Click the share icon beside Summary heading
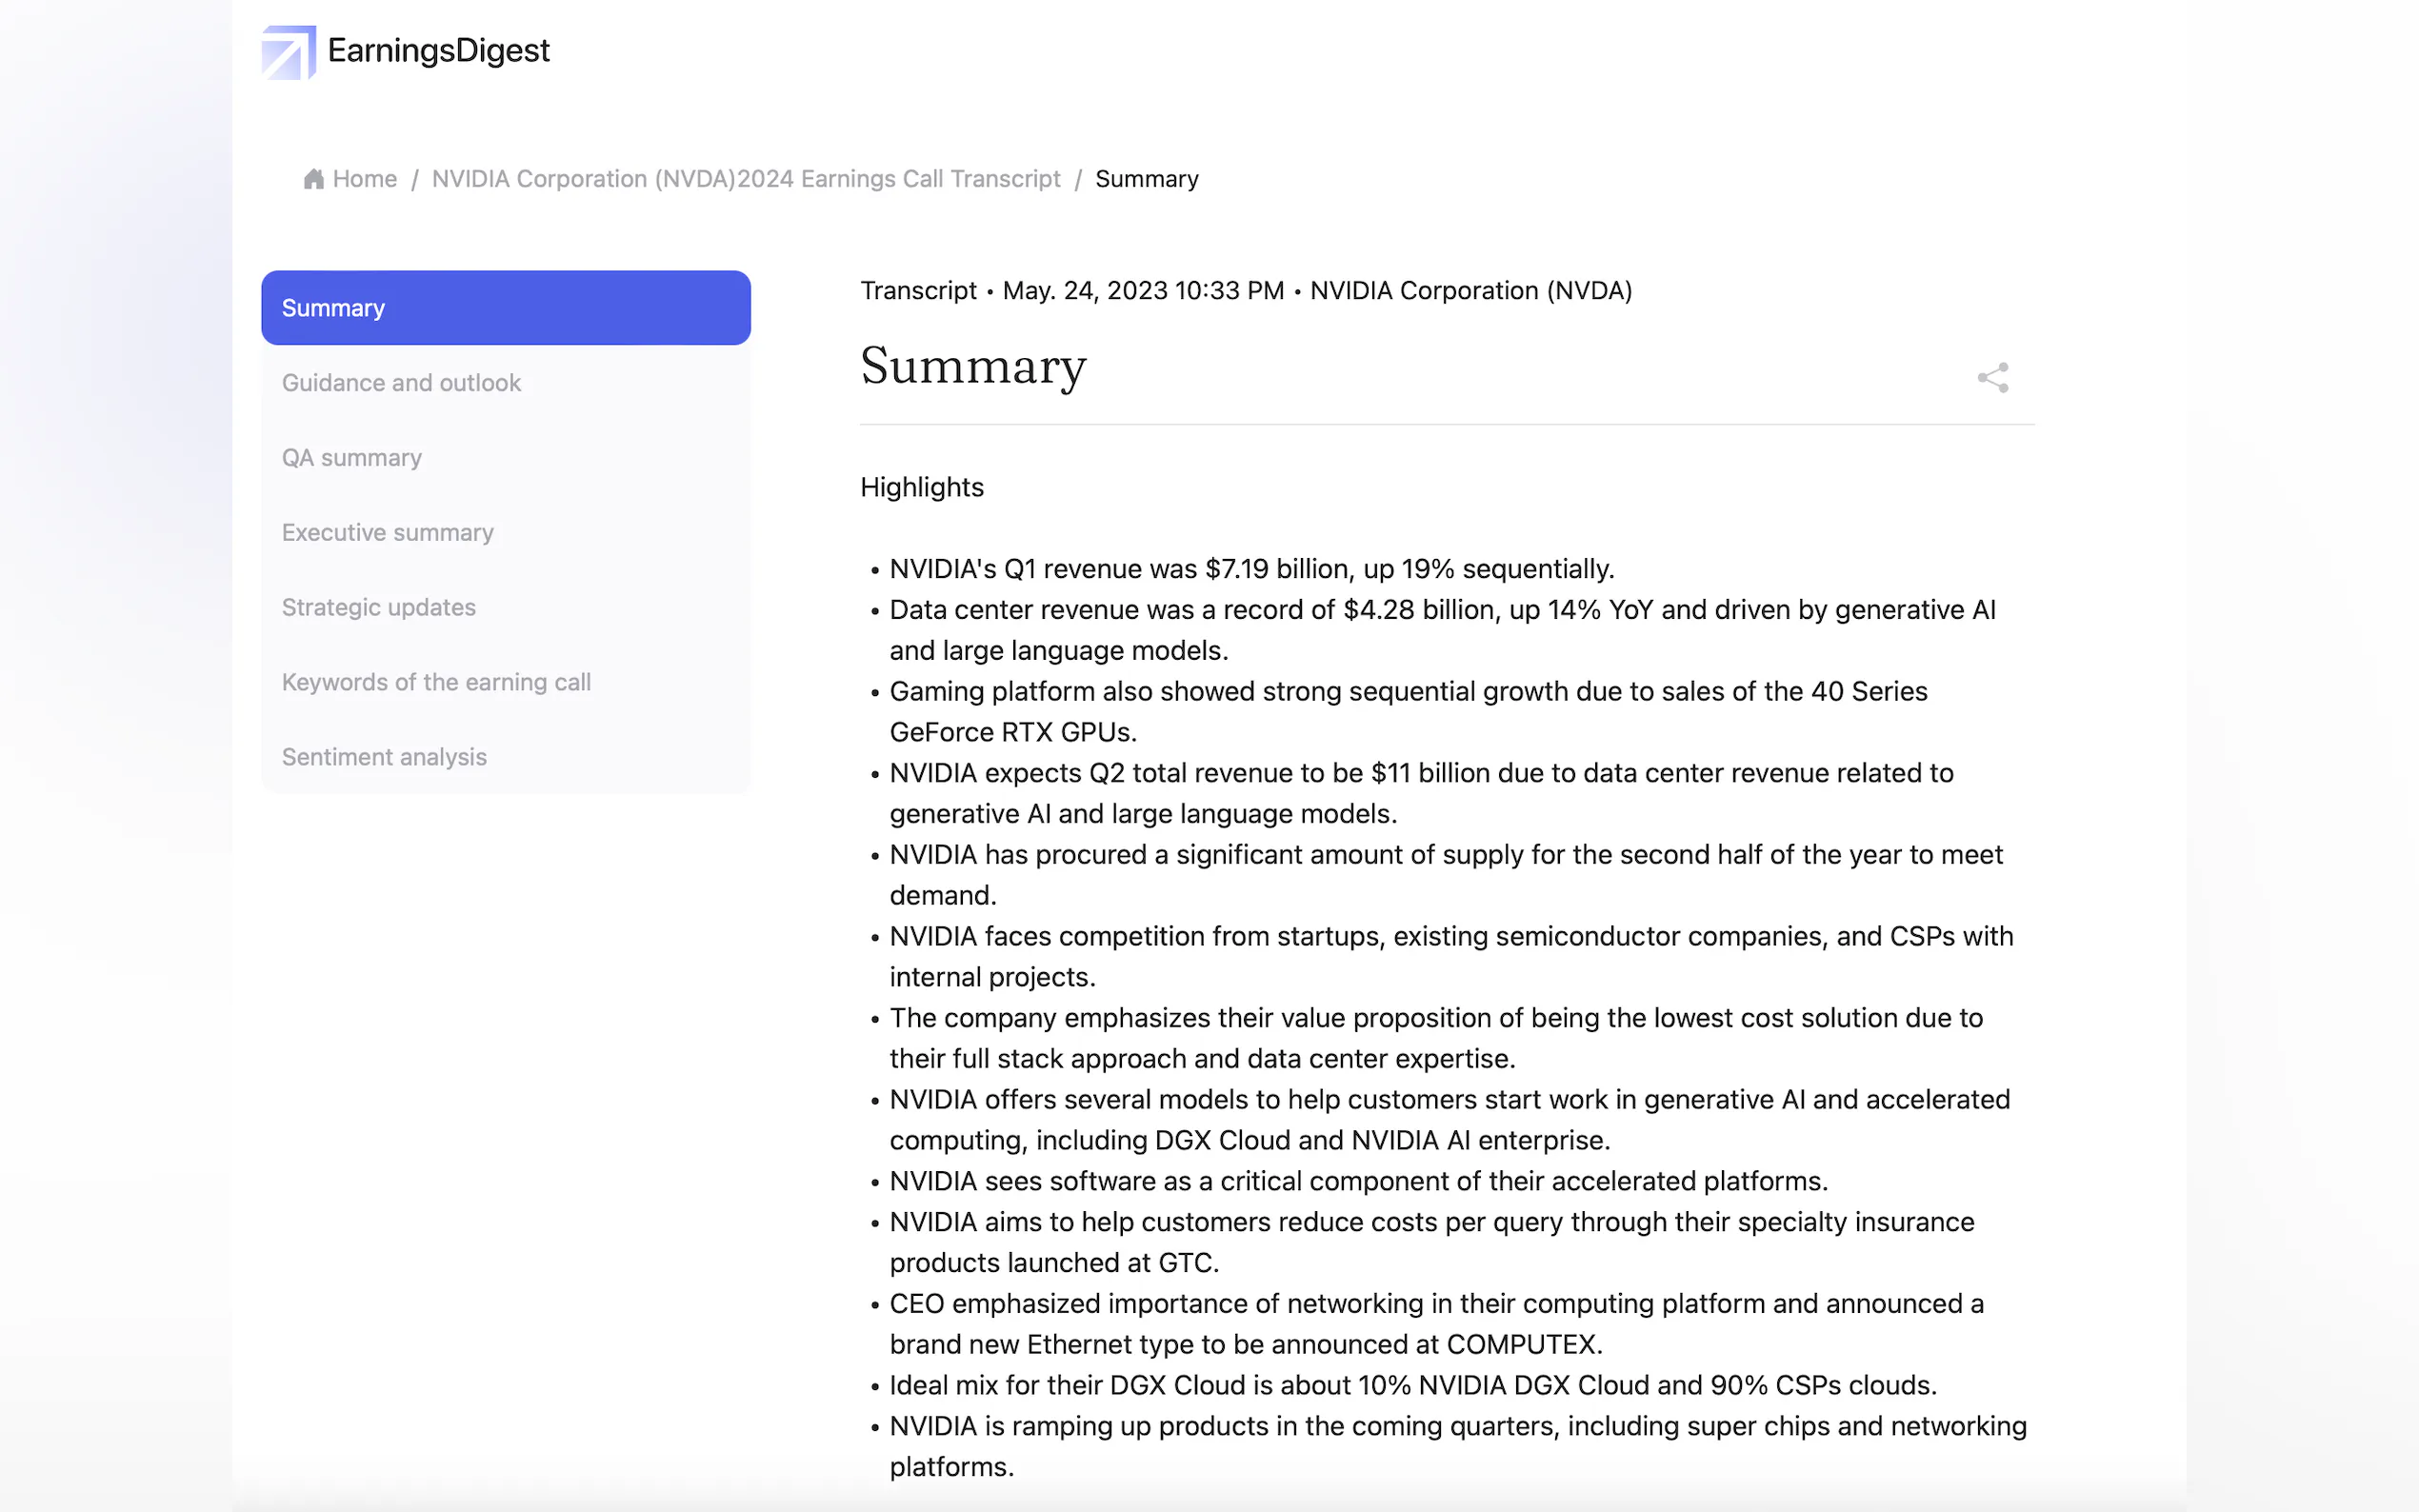 point(1992,377)
